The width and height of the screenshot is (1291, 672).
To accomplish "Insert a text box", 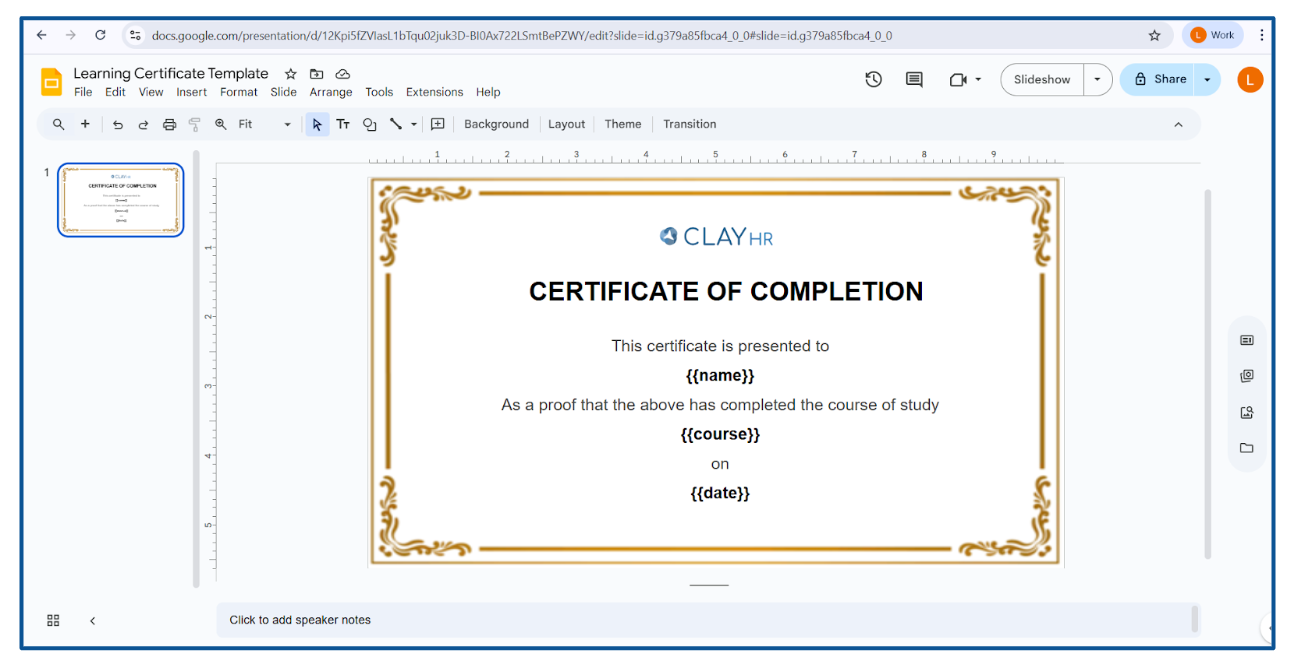I will (x=343, y=124).
